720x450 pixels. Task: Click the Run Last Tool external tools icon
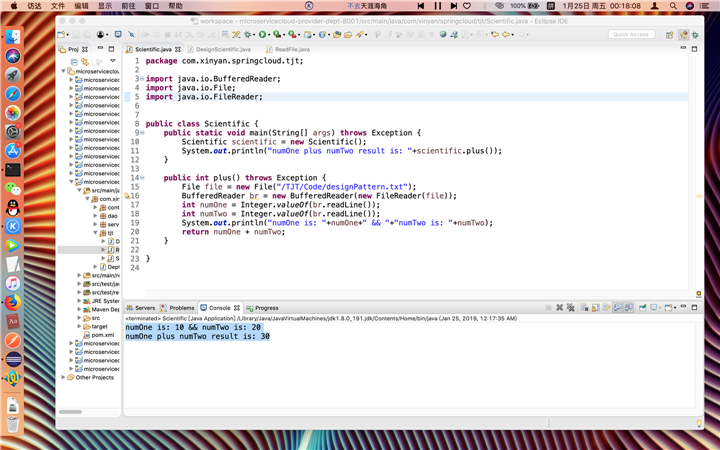tap(292, 34)
